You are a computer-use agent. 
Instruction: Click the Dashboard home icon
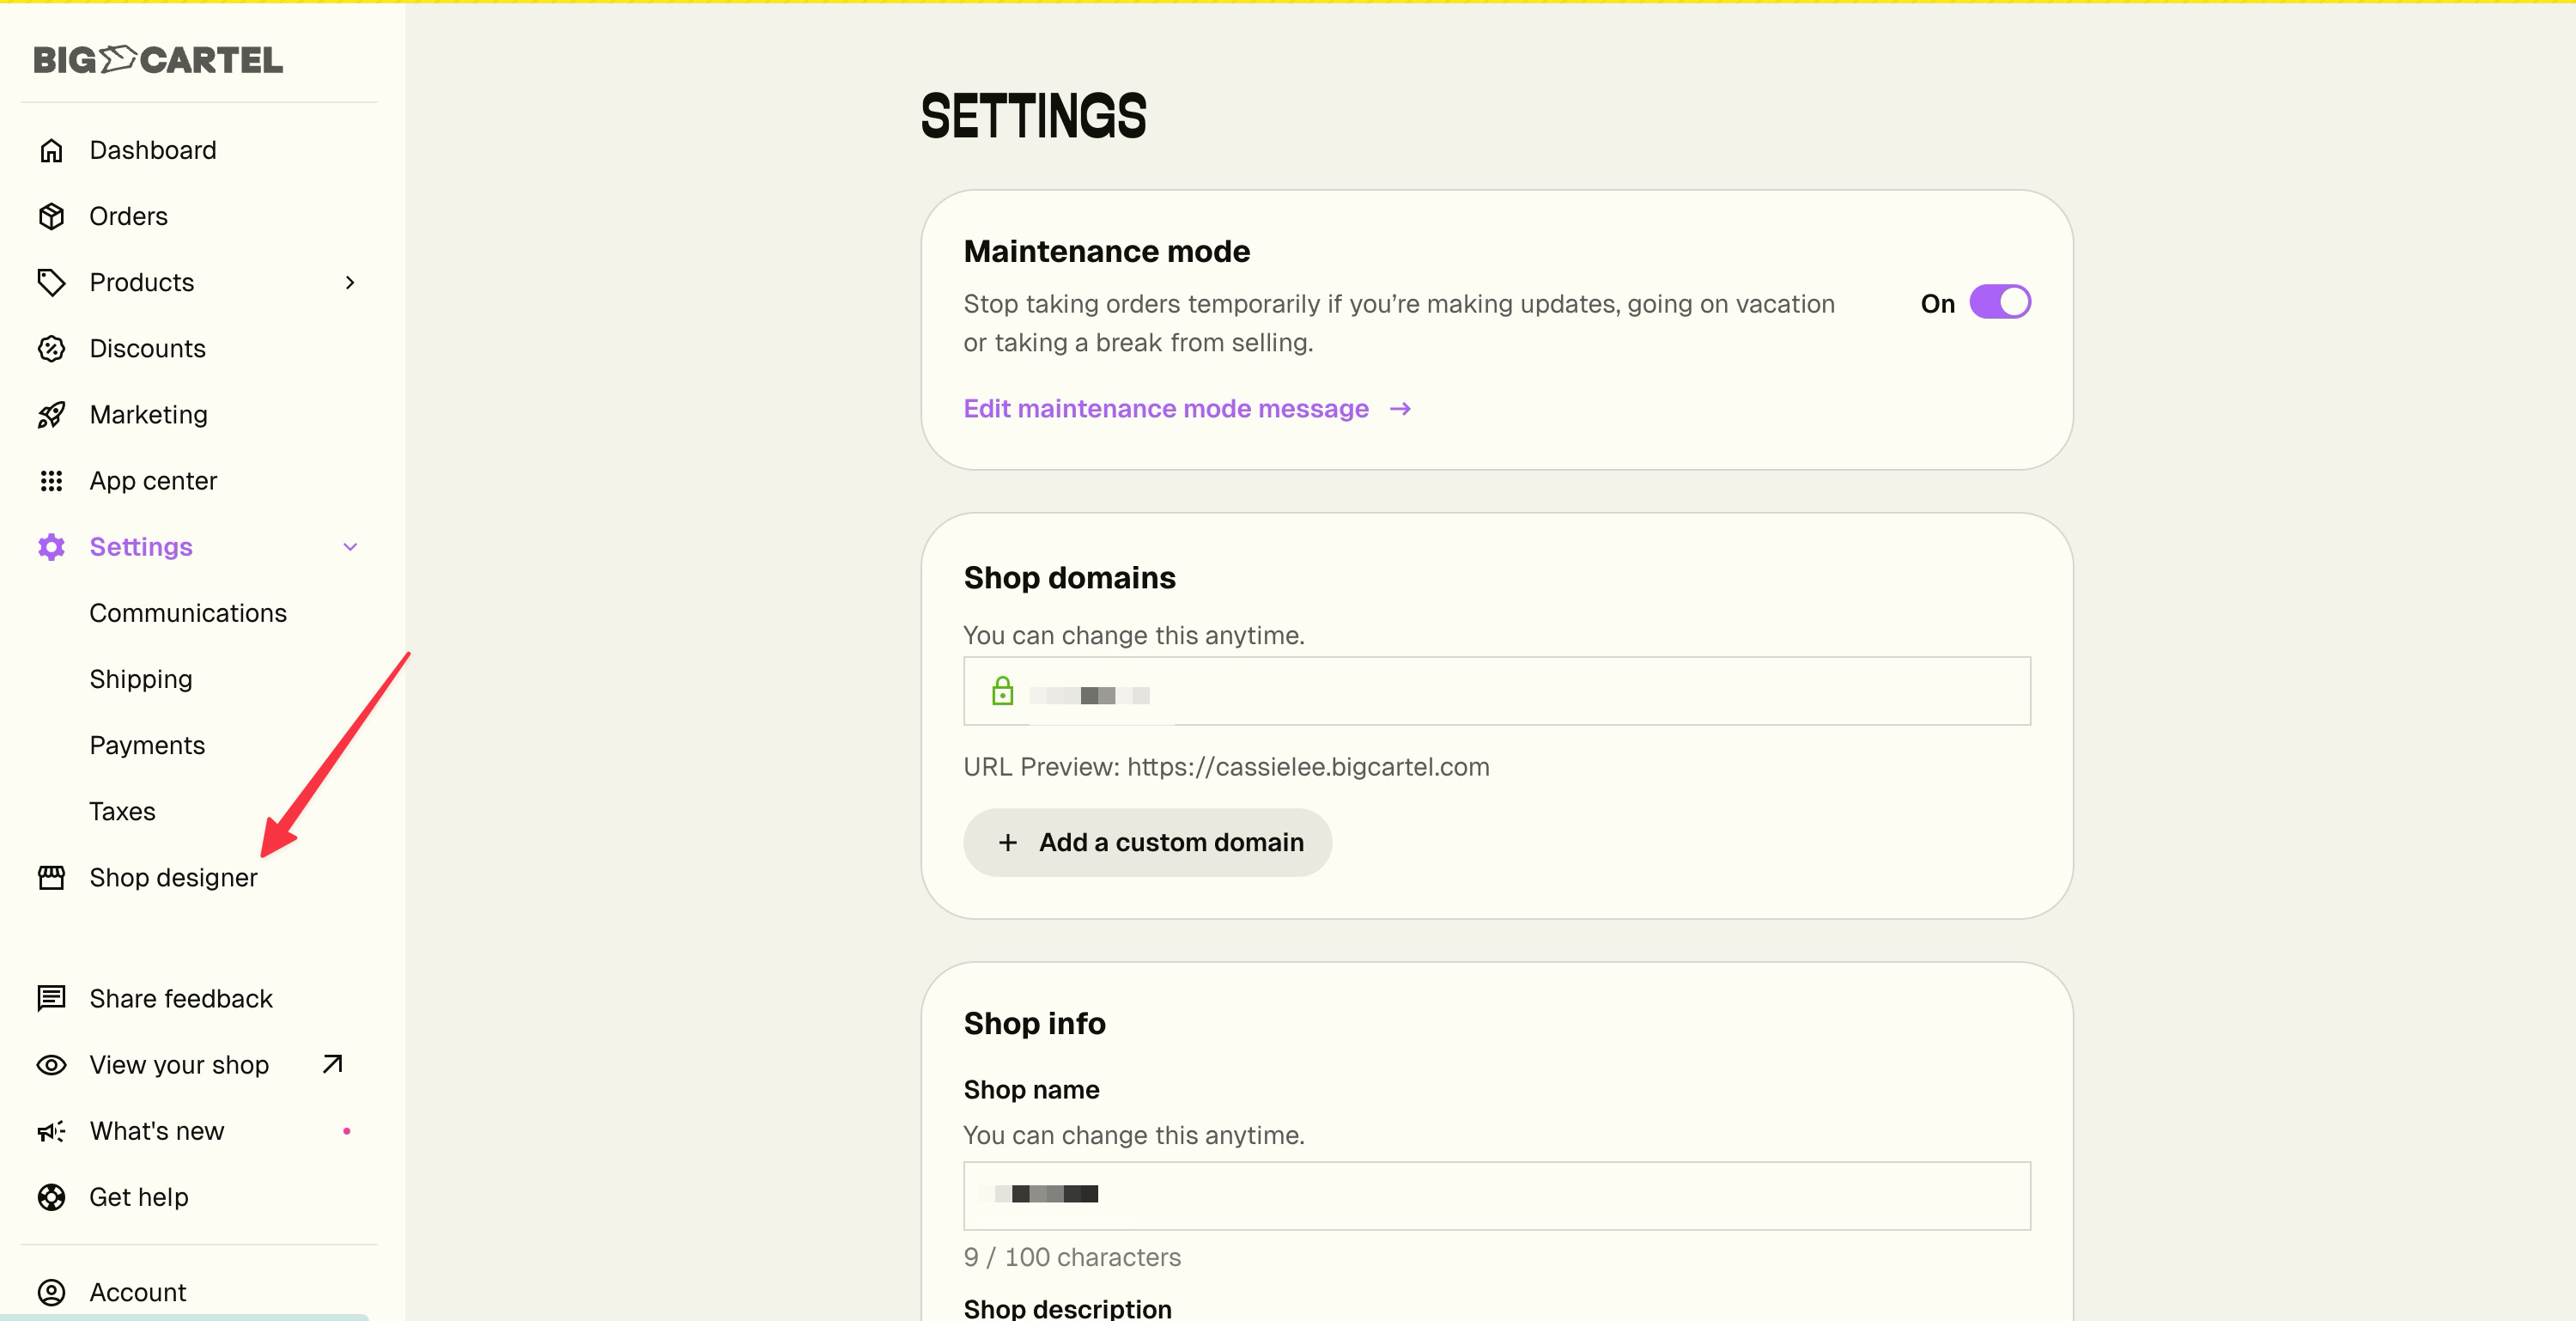point(51,150)
